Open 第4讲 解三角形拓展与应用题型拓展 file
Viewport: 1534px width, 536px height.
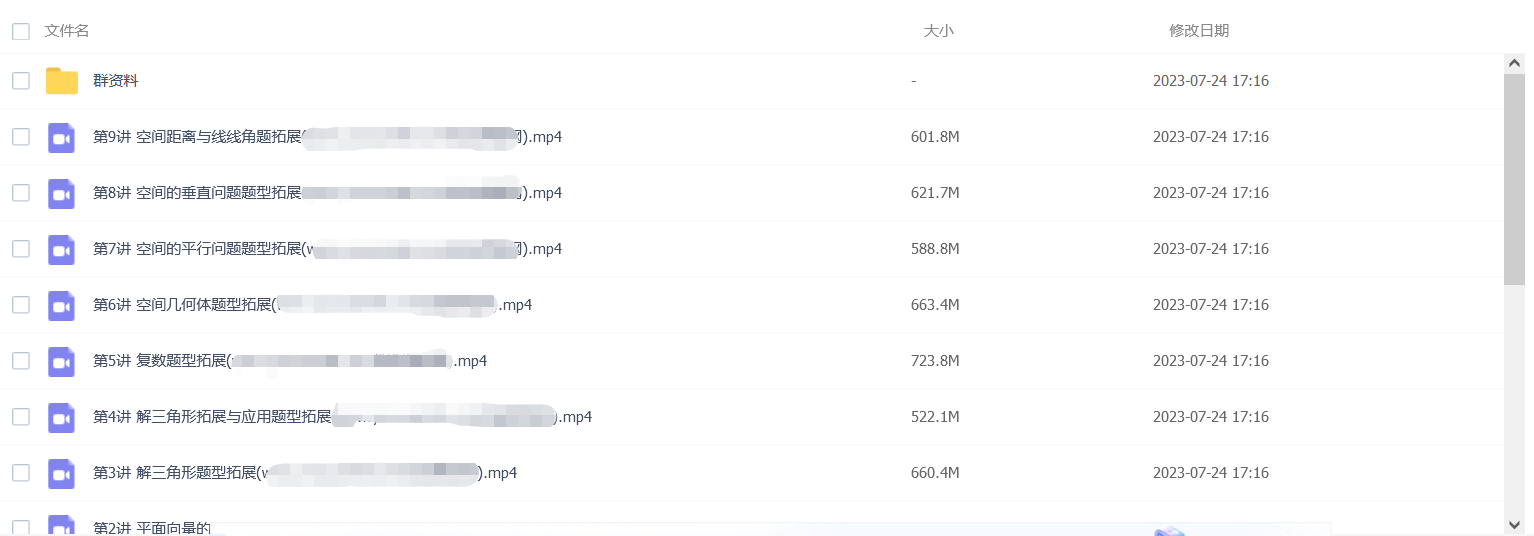[x=342, y=417]
